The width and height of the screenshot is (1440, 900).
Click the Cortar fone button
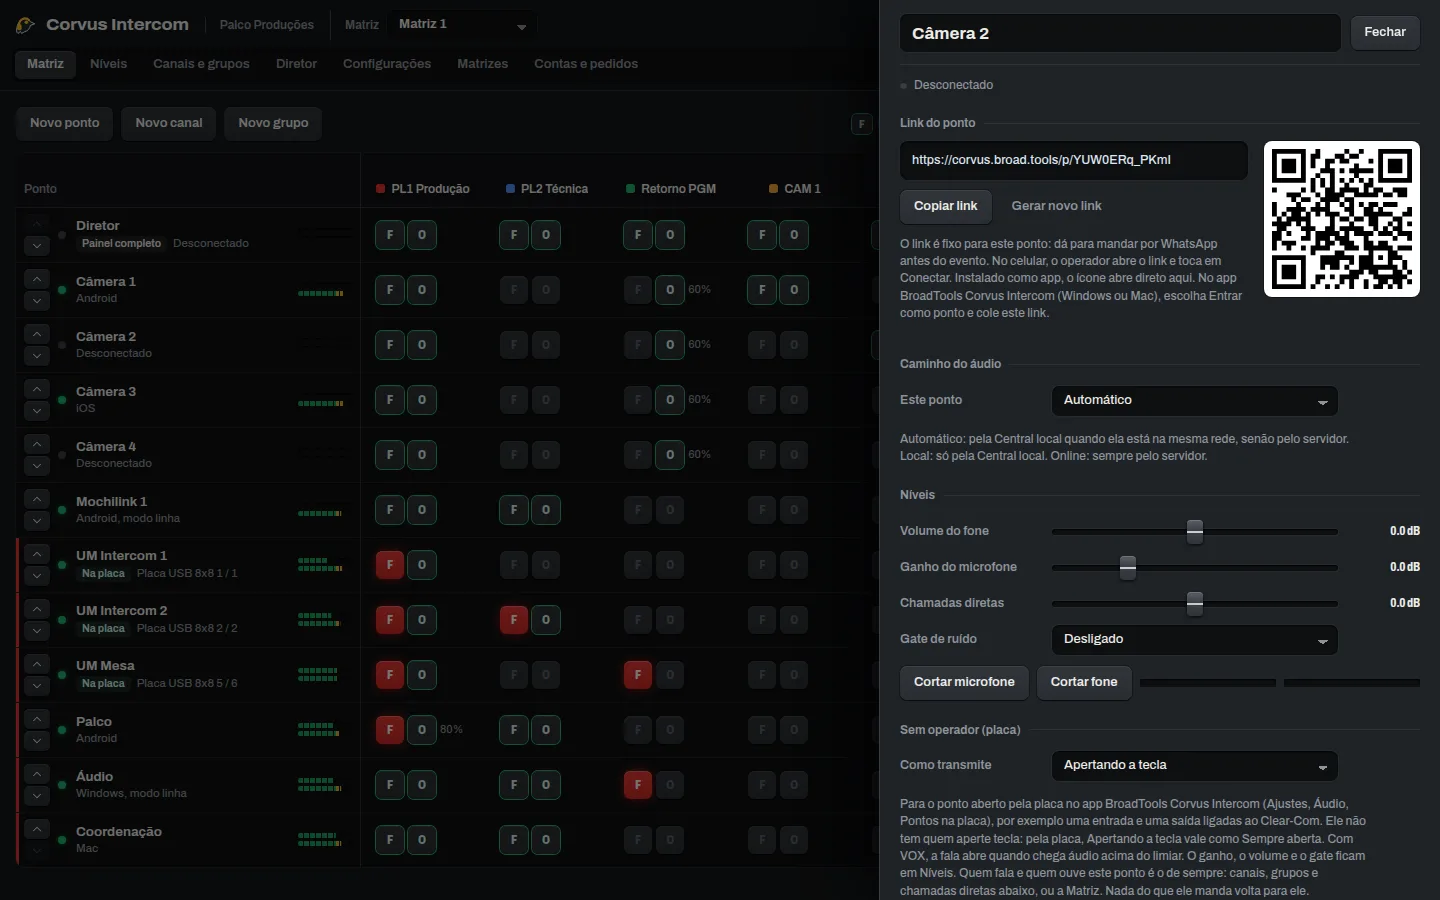tap(1084, 682)
